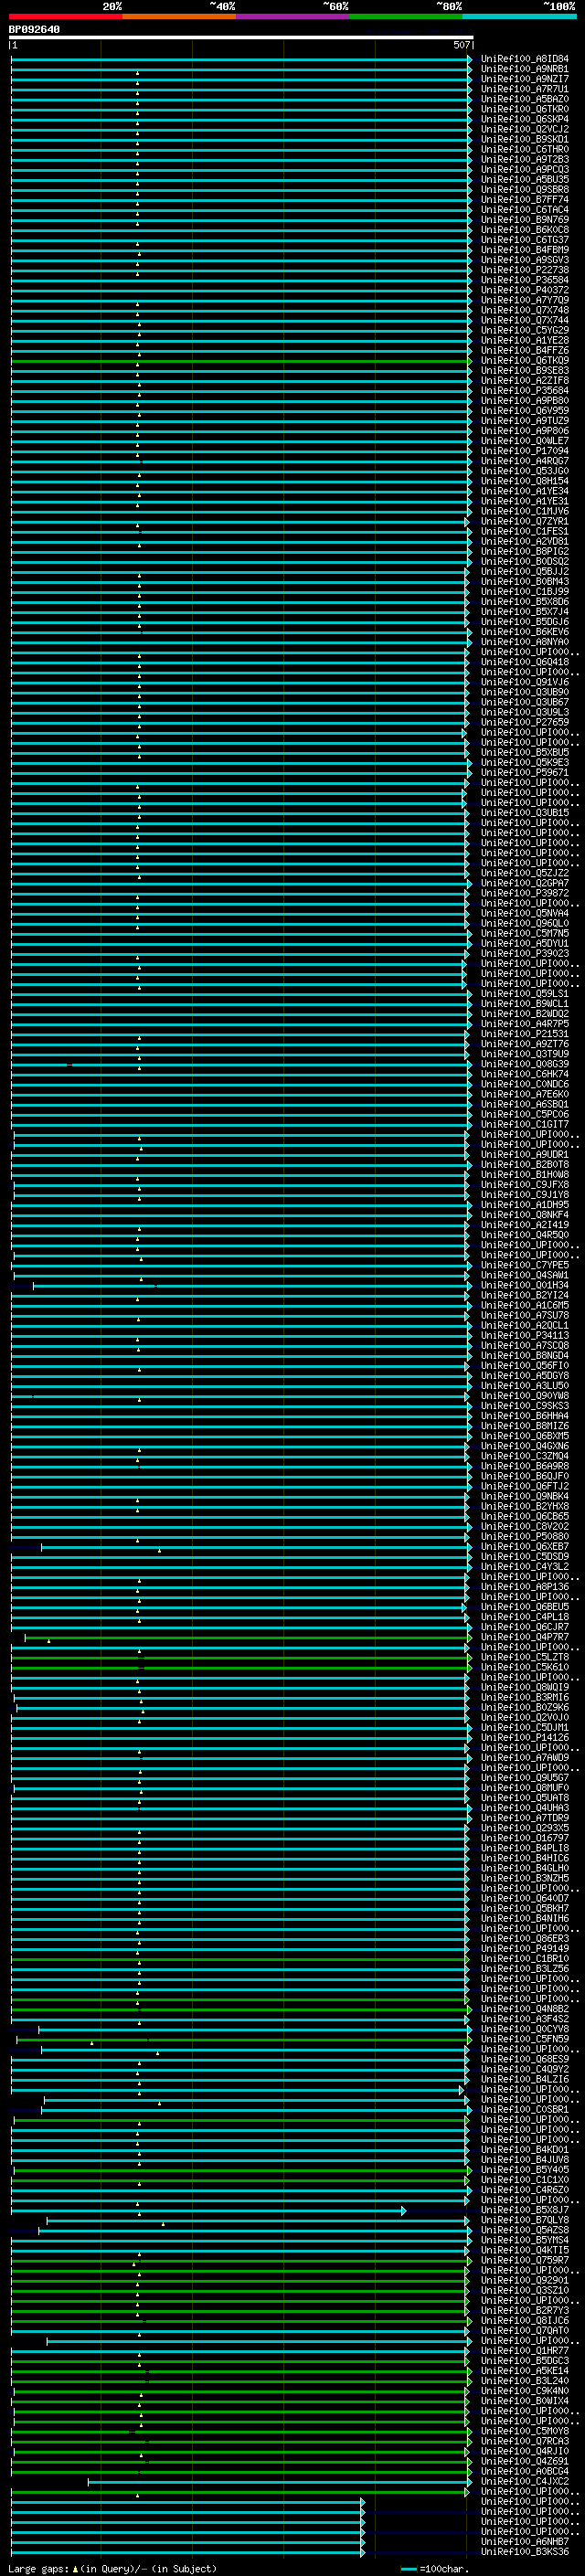Click label UniRef100_A9PCQ3
This screenshot has width=585, height=2576.
pos(525,169)
